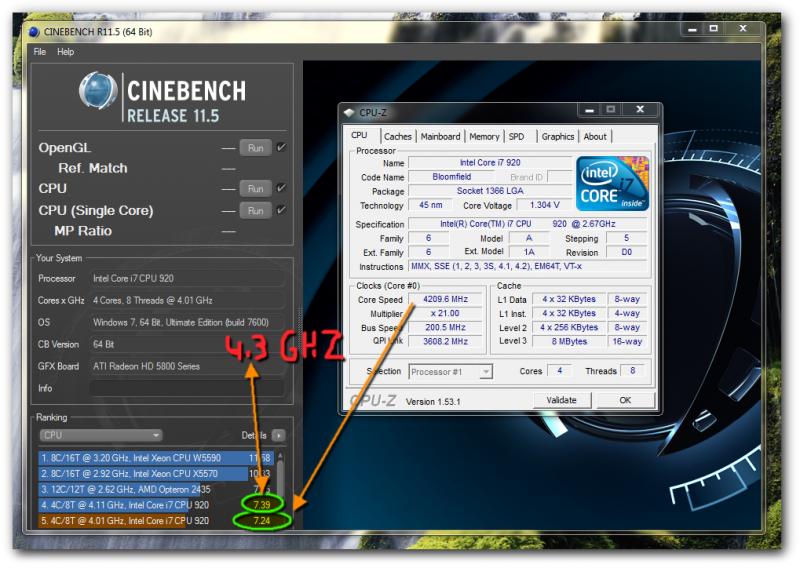Screen dimensions: 800x568
Task: Click the QPI Link value 3608.2 MHz
Action: [x=445, y=341]
